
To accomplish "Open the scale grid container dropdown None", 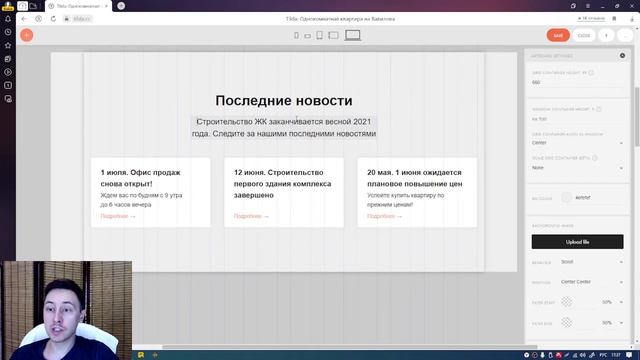I will click(577, 168).
